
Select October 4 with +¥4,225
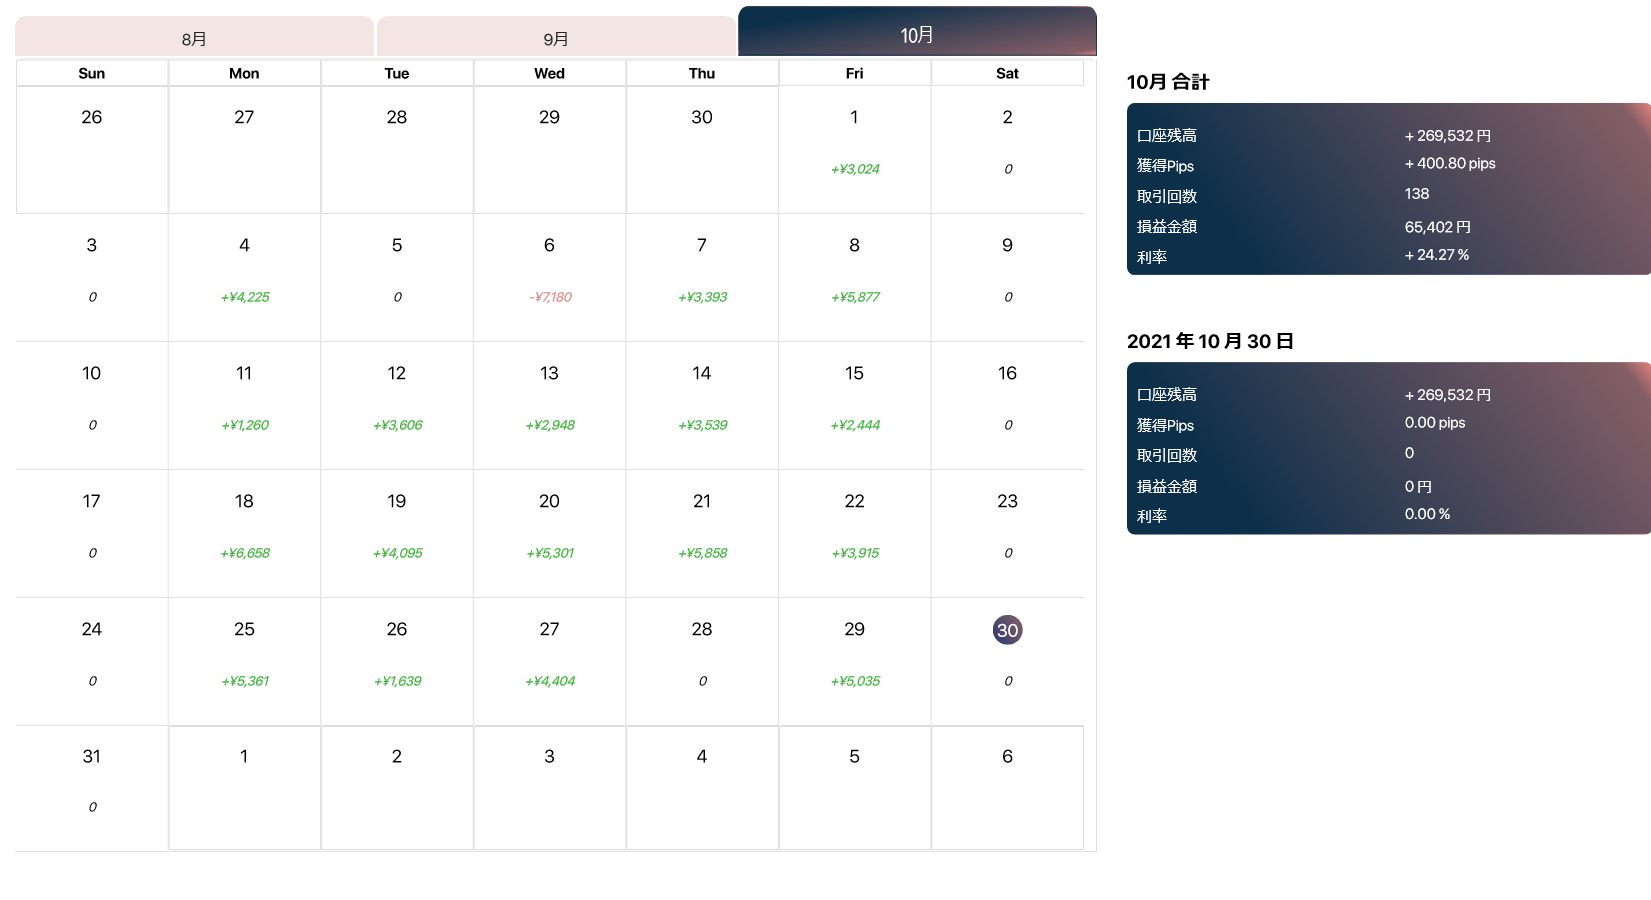pyautogui.click(x=244, y=278)
